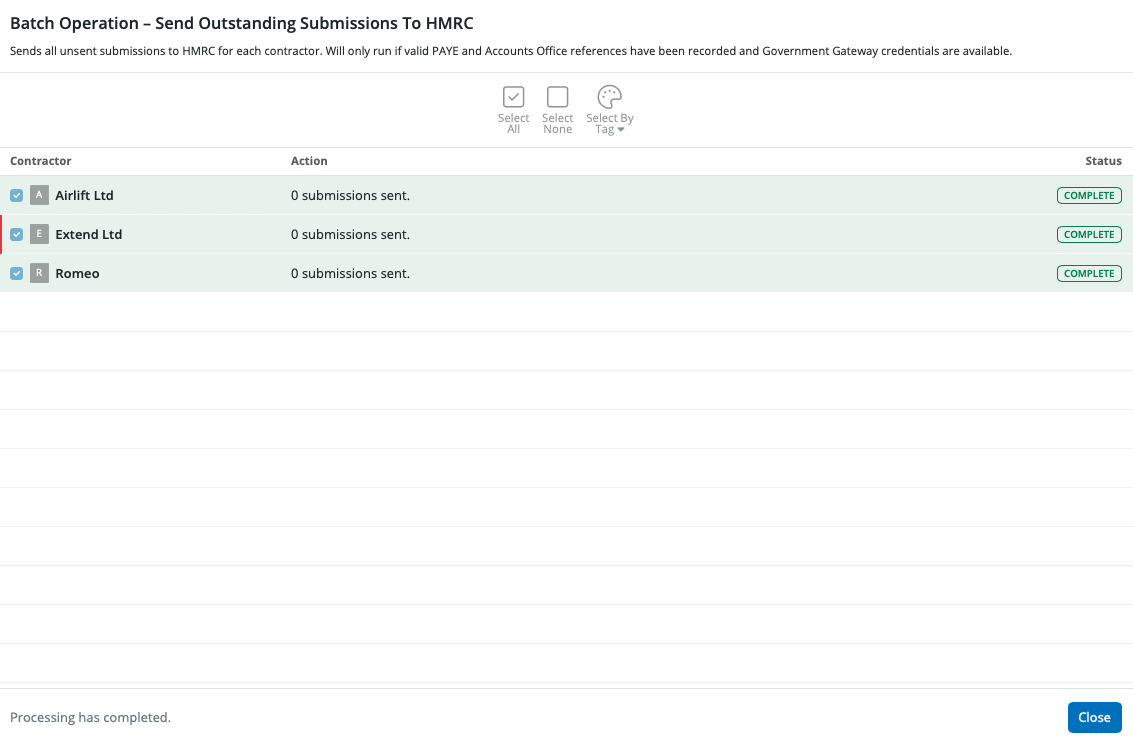This screenshot has height=743, width=1133.
Task: Select the Extend Ltd contractor name
Action: tap(88, 235)
